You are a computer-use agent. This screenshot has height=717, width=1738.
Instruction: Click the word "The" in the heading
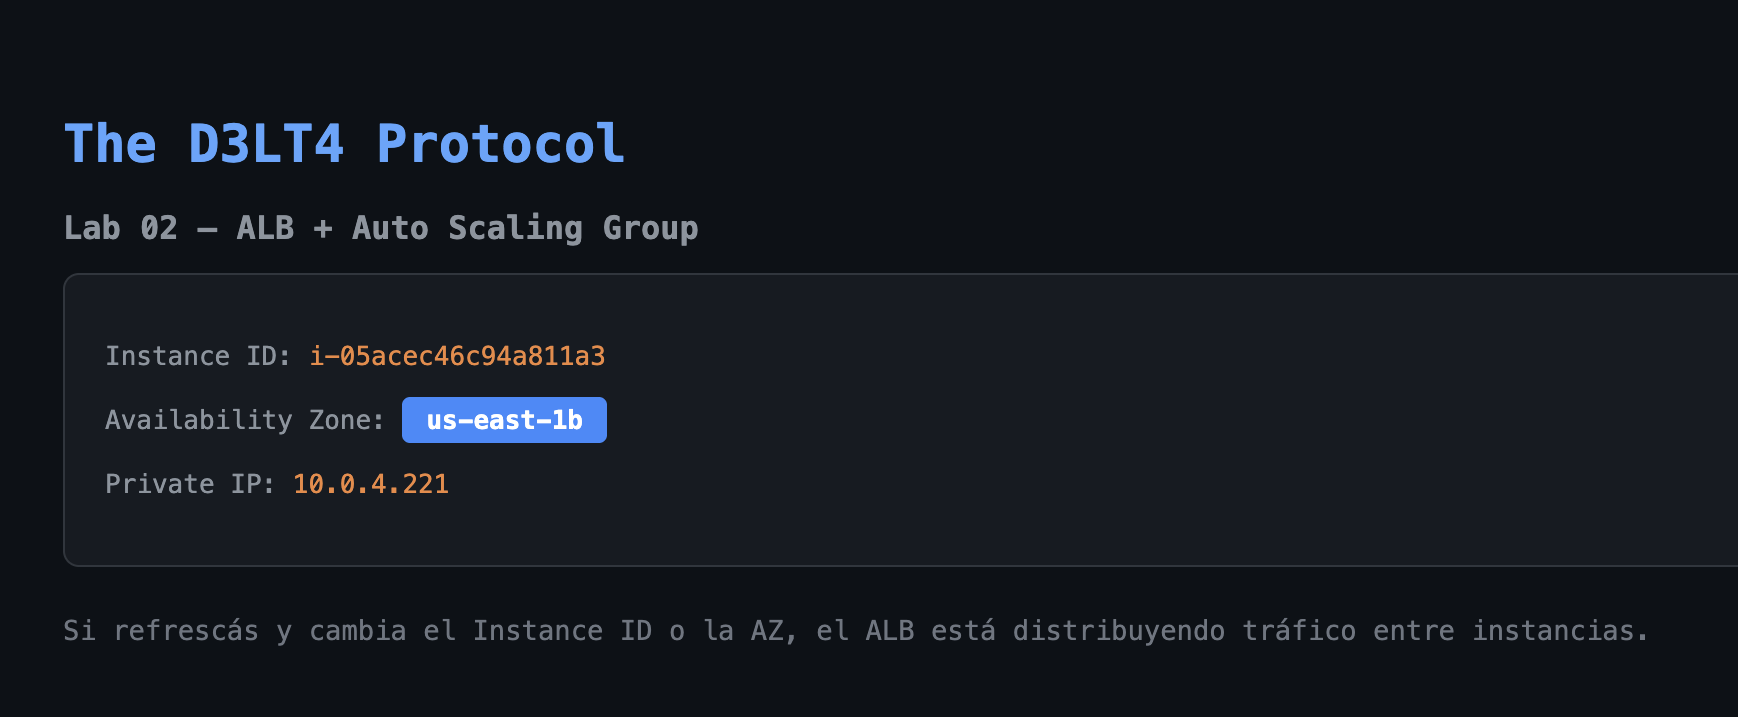point(110,144)
